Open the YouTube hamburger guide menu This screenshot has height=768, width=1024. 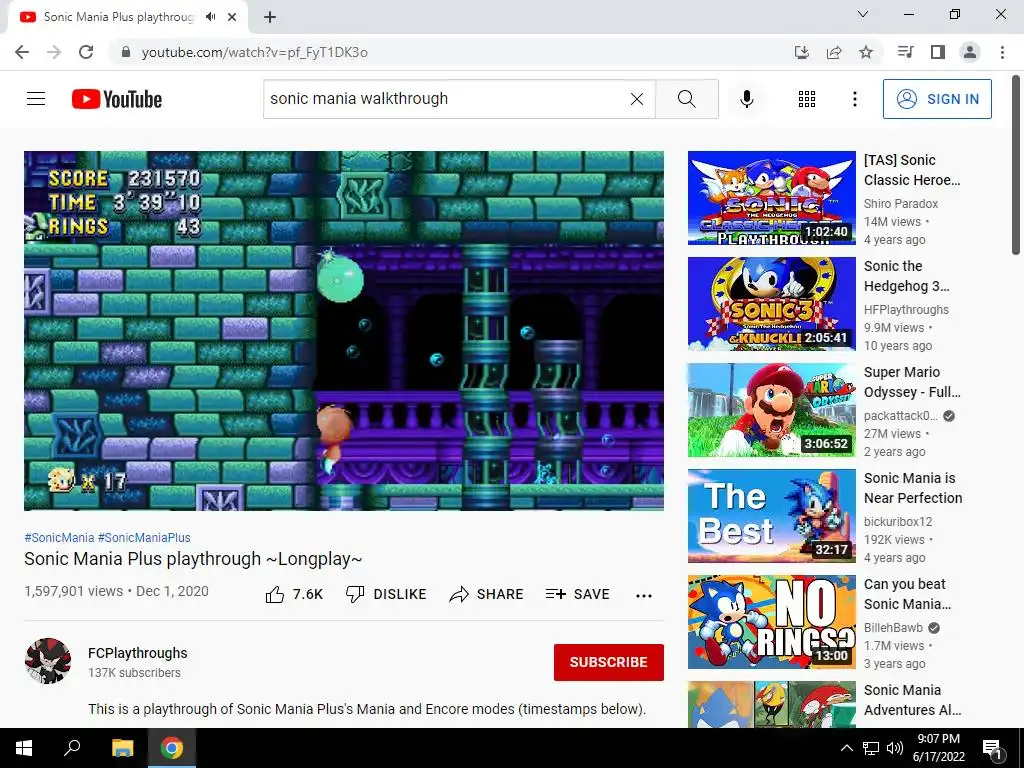click(36, 99)
